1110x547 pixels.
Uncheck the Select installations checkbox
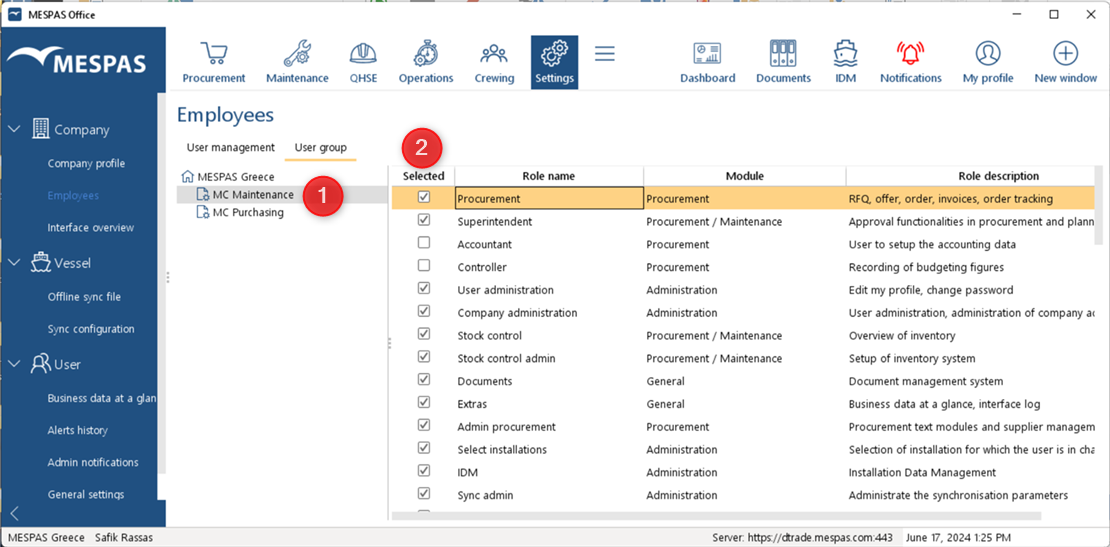tap(423, 448)
